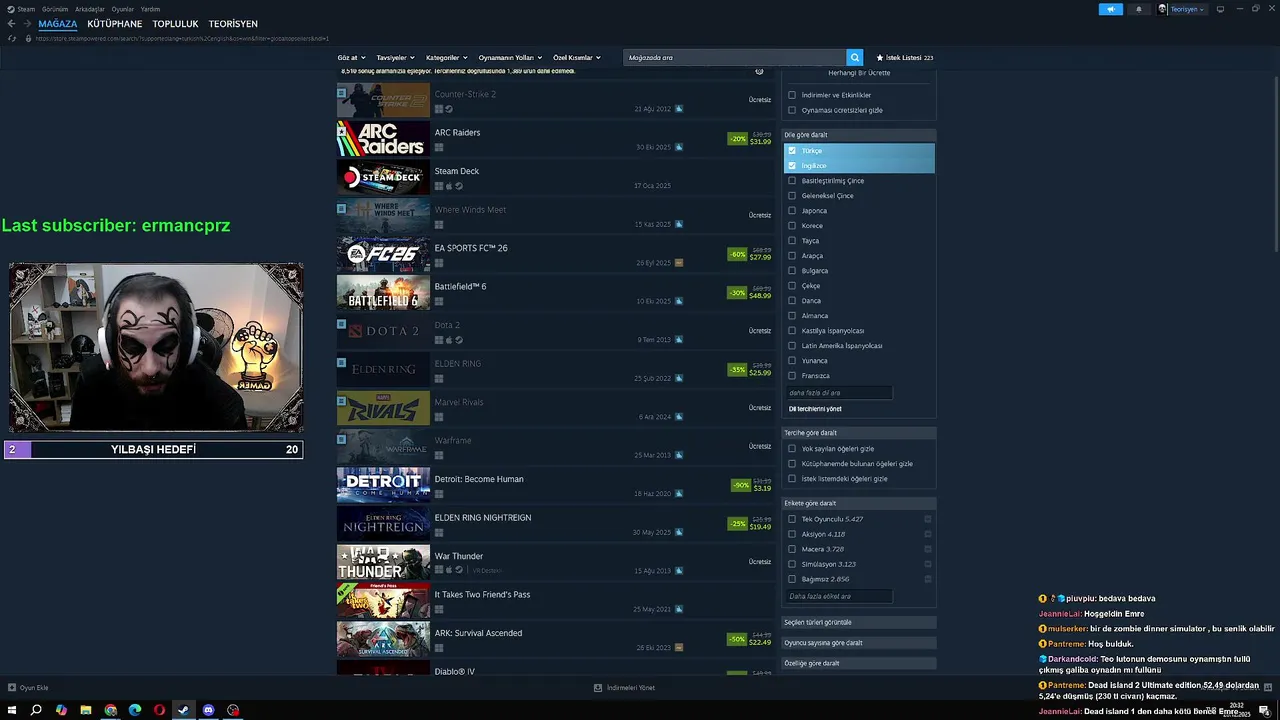Screen dimensions: 1280x720
Task: Open Steam announcements megaphone button
Action: click(x=1111, y=9)
